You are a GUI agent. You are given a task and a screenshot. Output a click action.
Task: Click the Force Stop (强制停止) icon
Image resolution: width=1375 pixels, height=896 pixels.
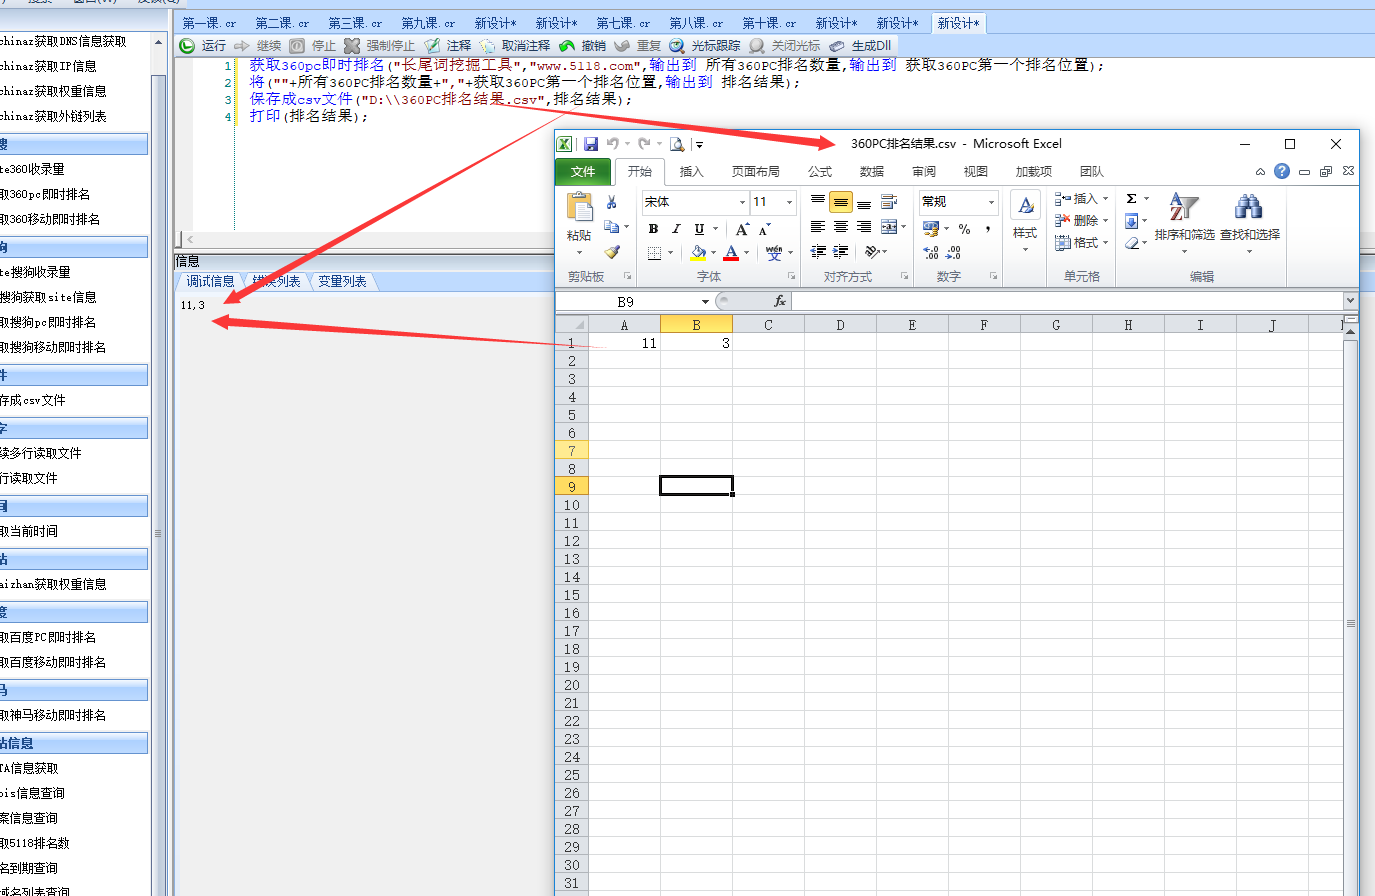coord(352,46)
